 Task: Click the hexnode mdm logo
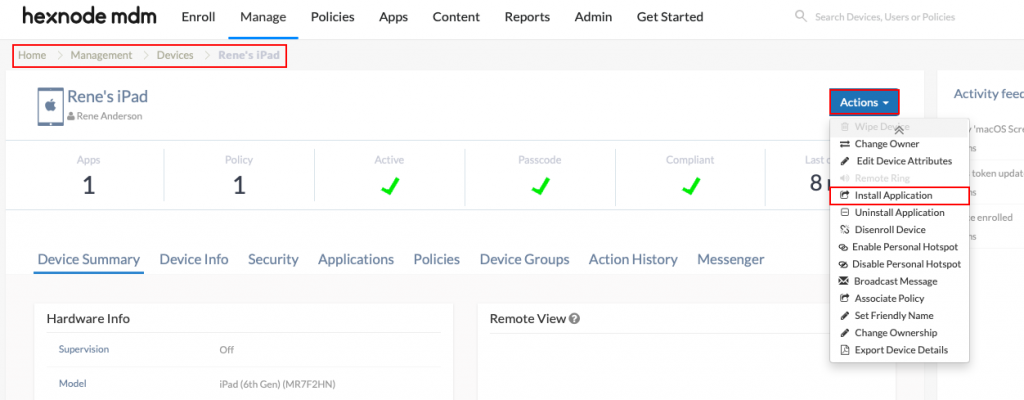click(89, 16)
